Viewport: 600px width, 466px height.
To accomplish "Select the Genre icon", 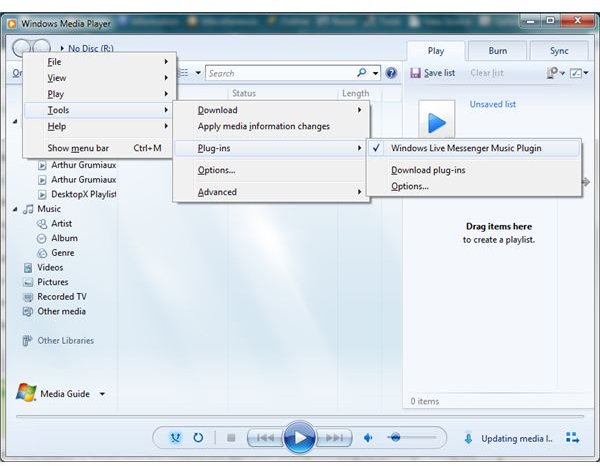I will point(42,253).
